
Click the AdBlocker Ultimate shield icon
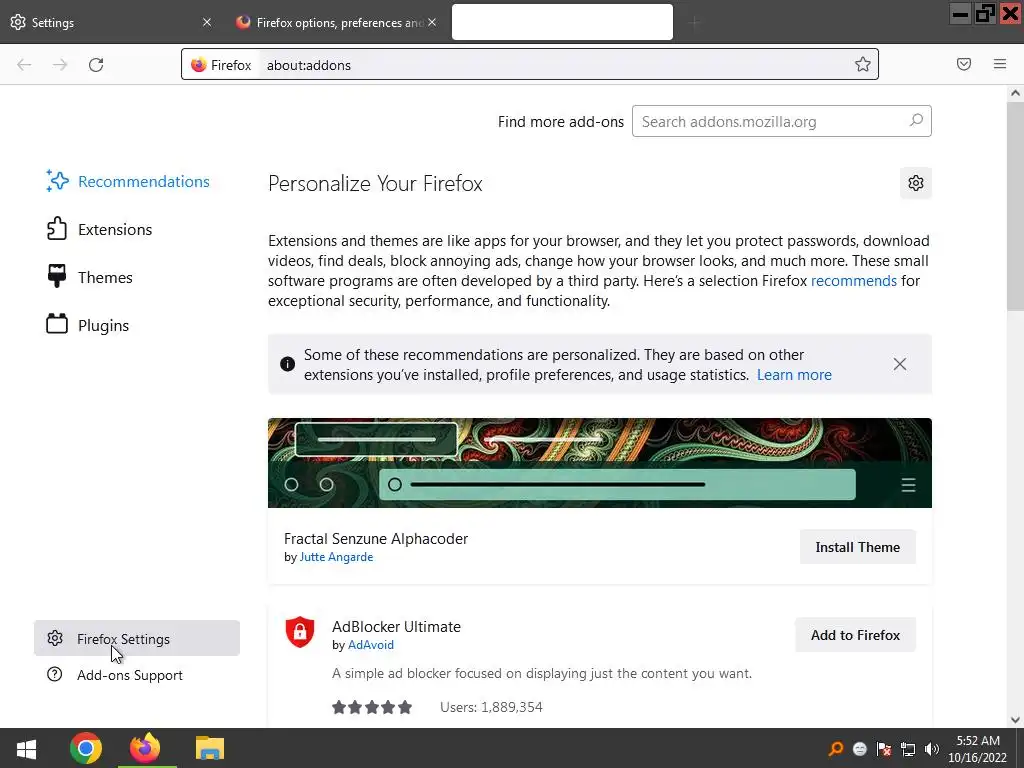tap(300, 632)
